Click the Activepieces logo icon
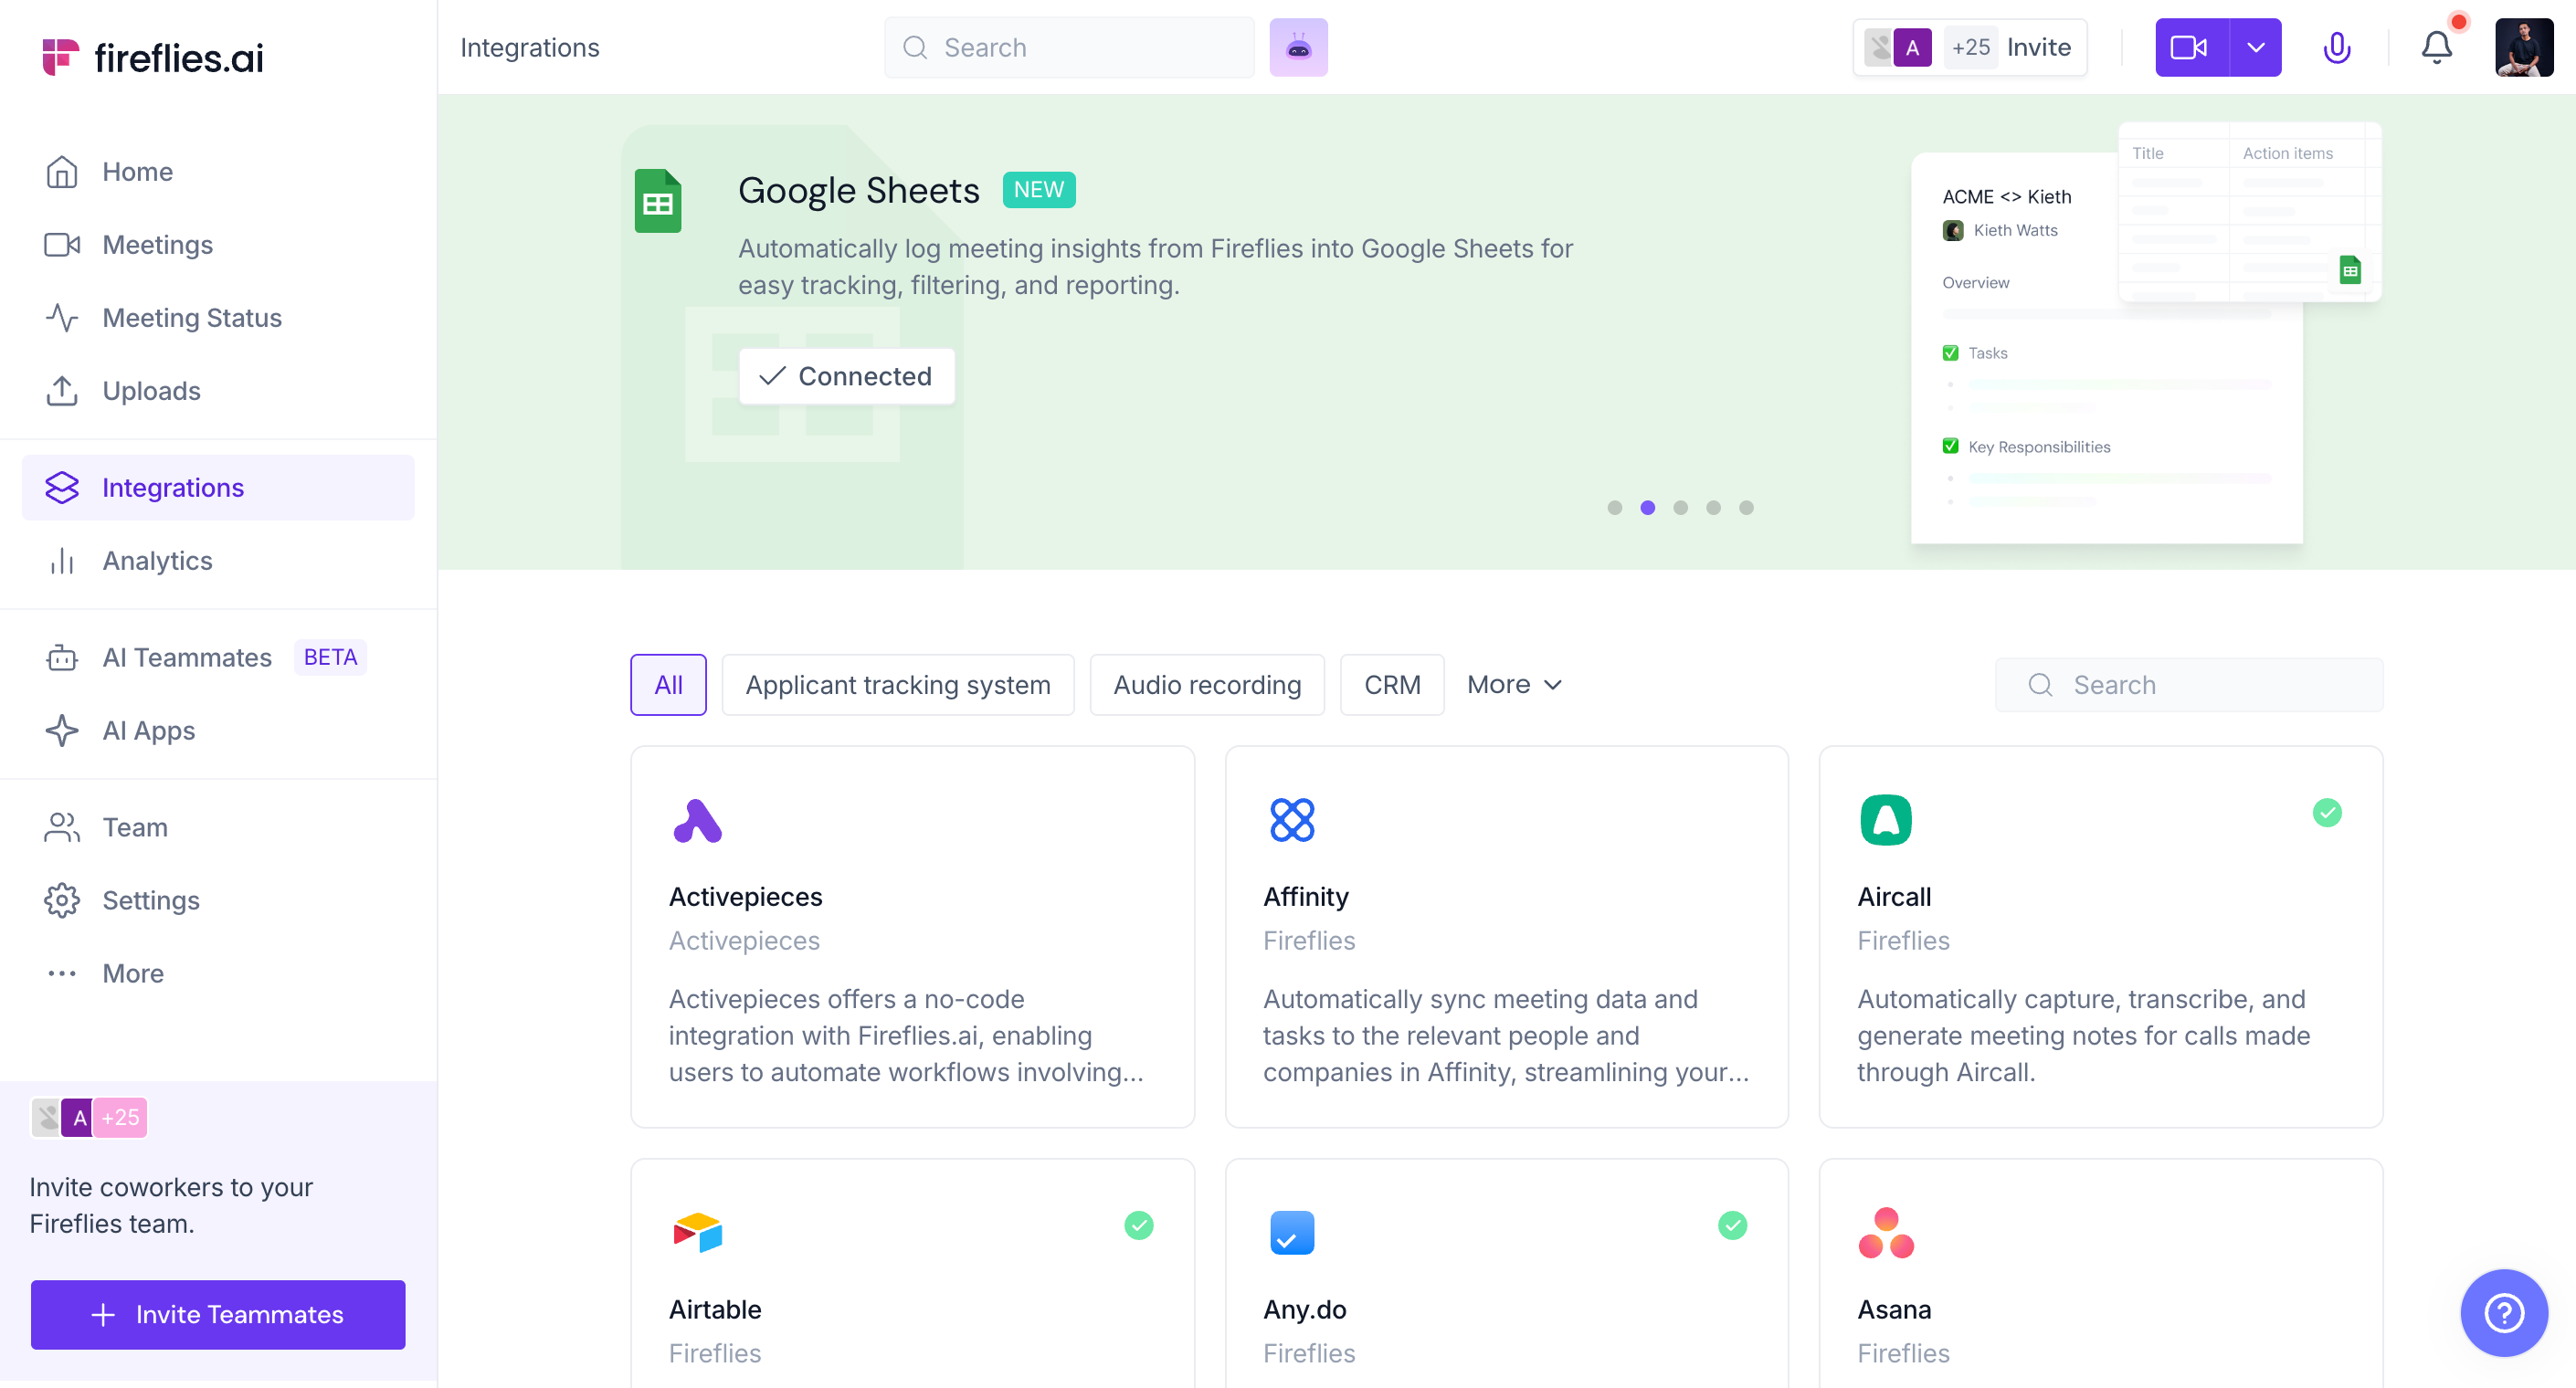 (697, 820)
